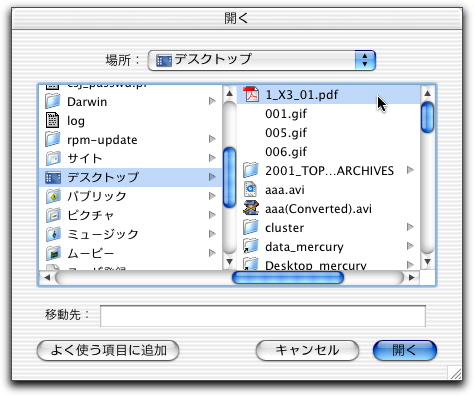
Task: Click the ムービー movies folder icon
Action: (53, 253)
